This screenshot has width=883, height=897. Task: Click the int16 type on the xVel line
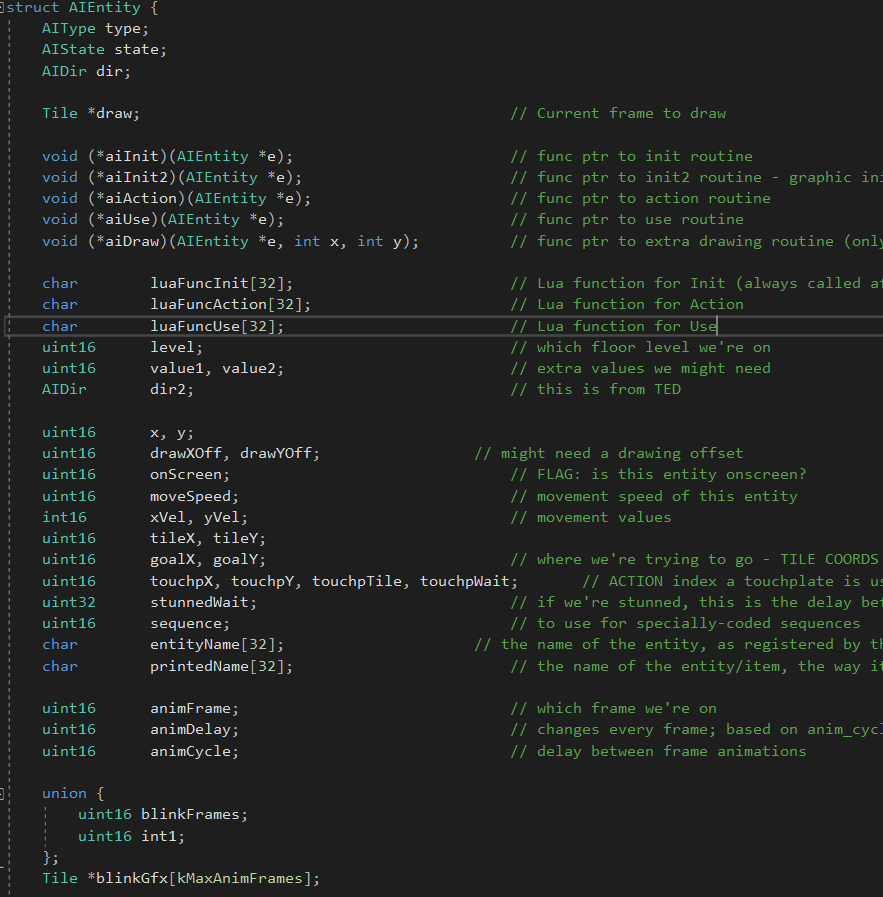64,518
